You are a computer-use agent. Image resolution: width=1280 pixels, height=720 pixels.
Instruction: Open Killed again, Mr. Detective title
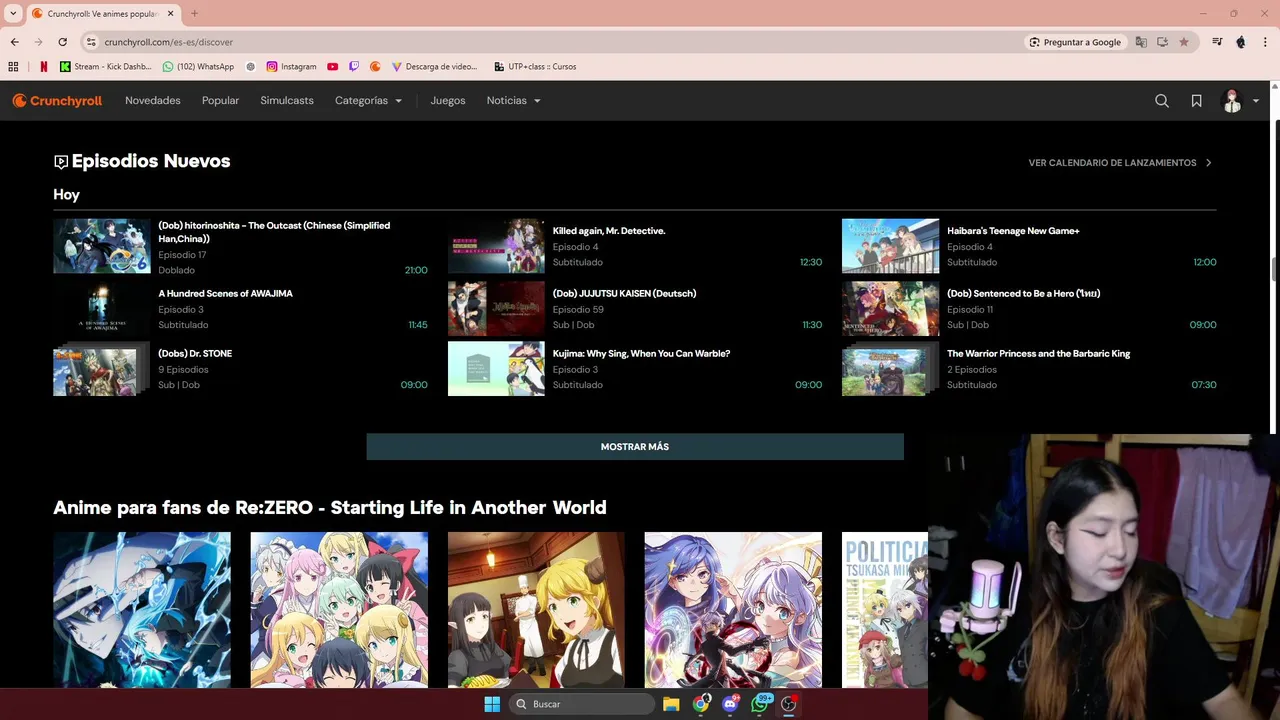pos(609,231)
